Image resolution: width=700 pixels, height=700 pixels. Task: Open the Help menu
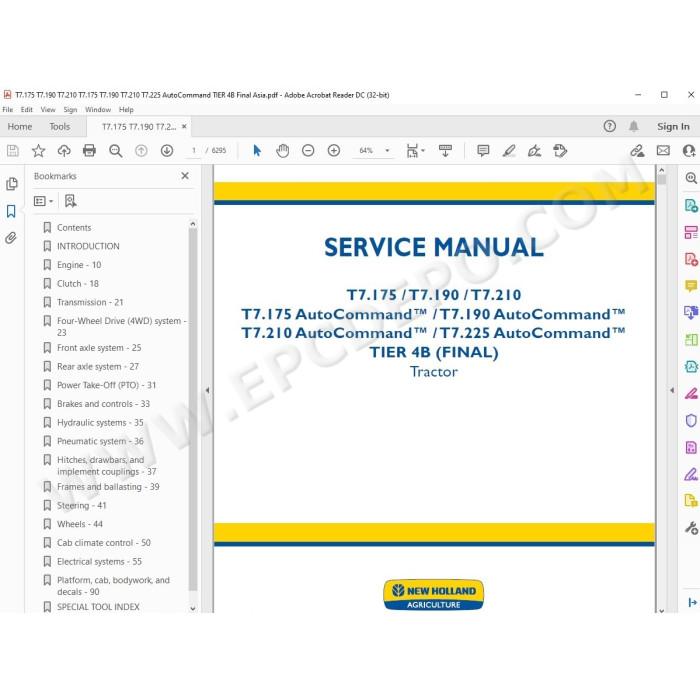[126, 109]
